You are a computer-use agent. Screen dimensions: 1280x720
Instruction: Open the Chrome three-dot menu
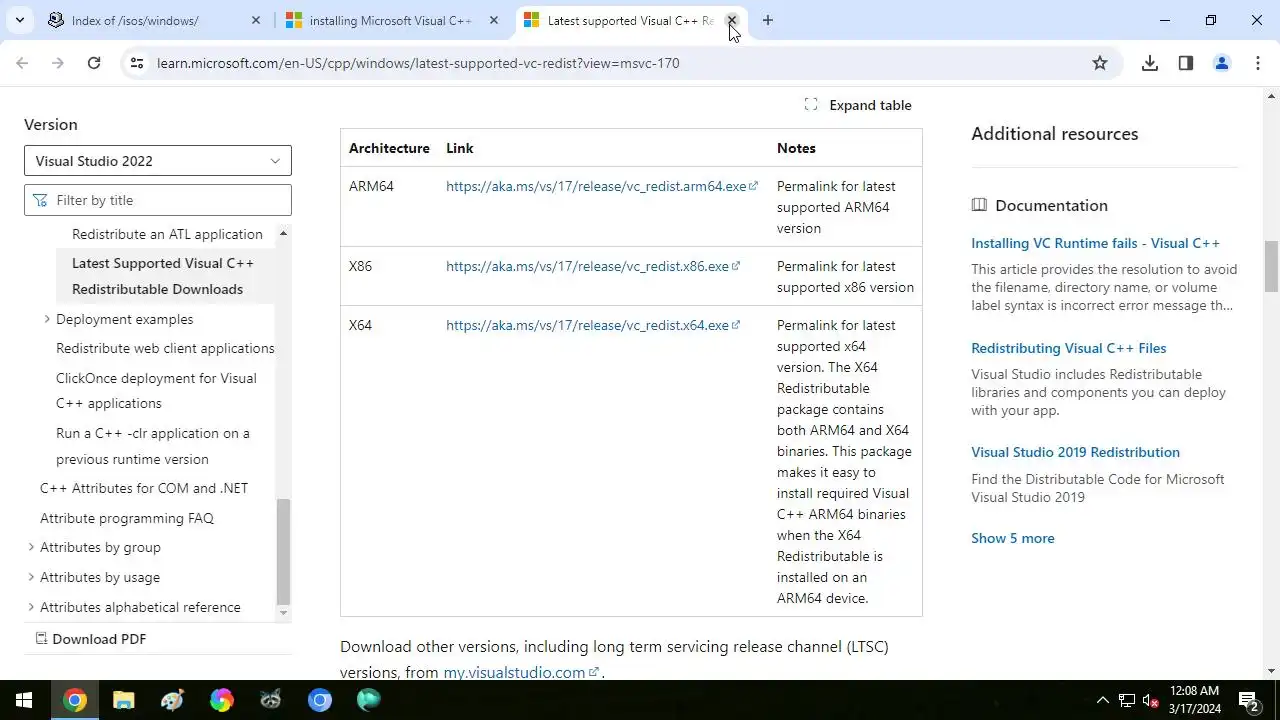[1258, 63]
